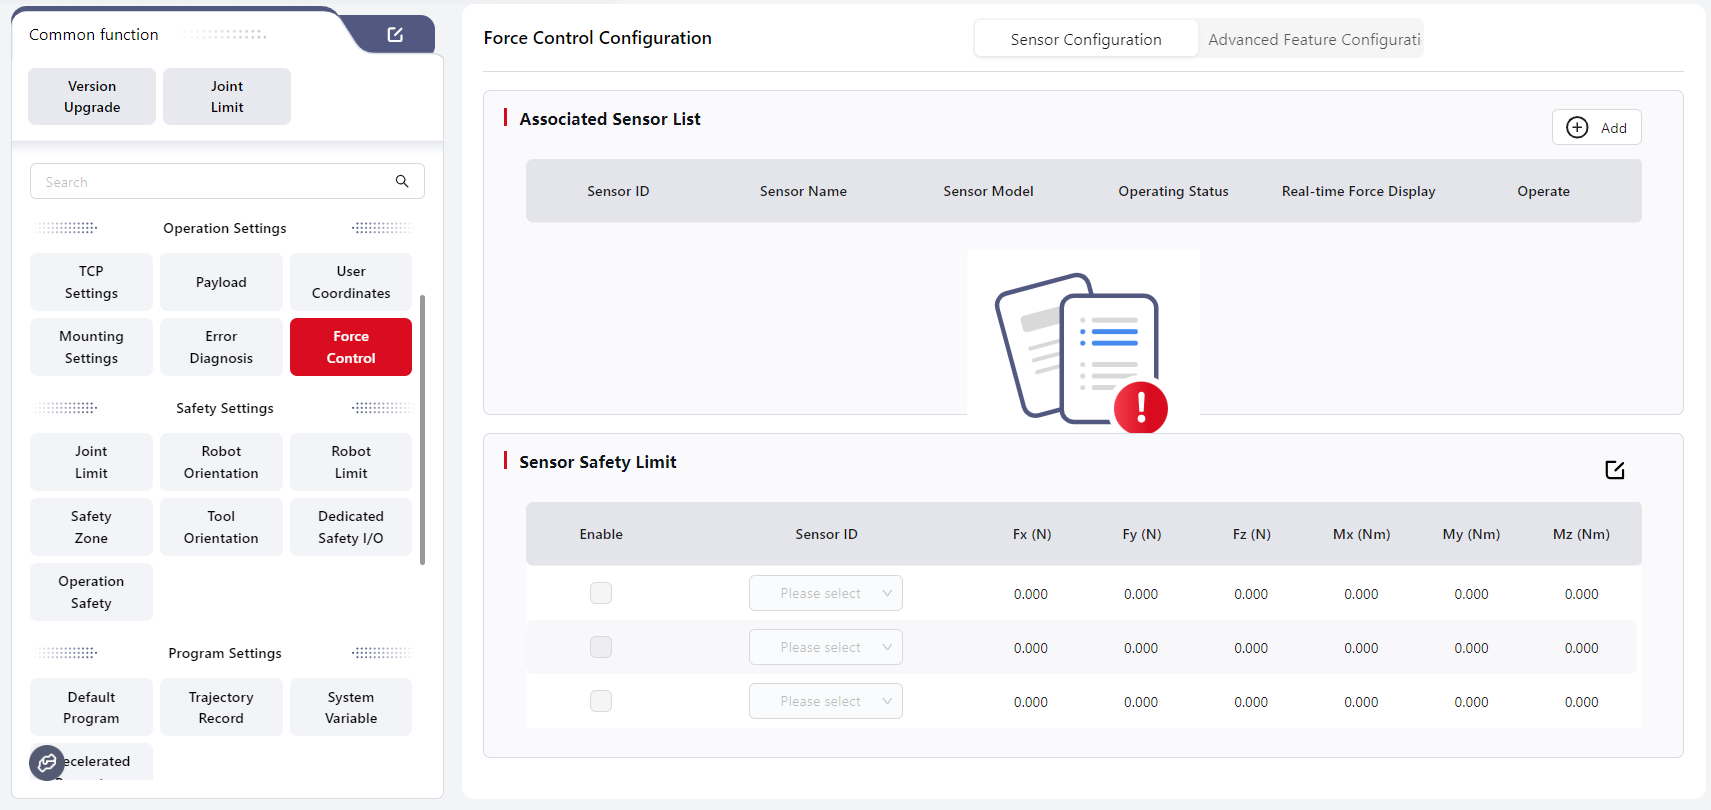Check the third row Enable checkbox
The width and height of the screenshot is (1711, 810).
coord(601,701)
